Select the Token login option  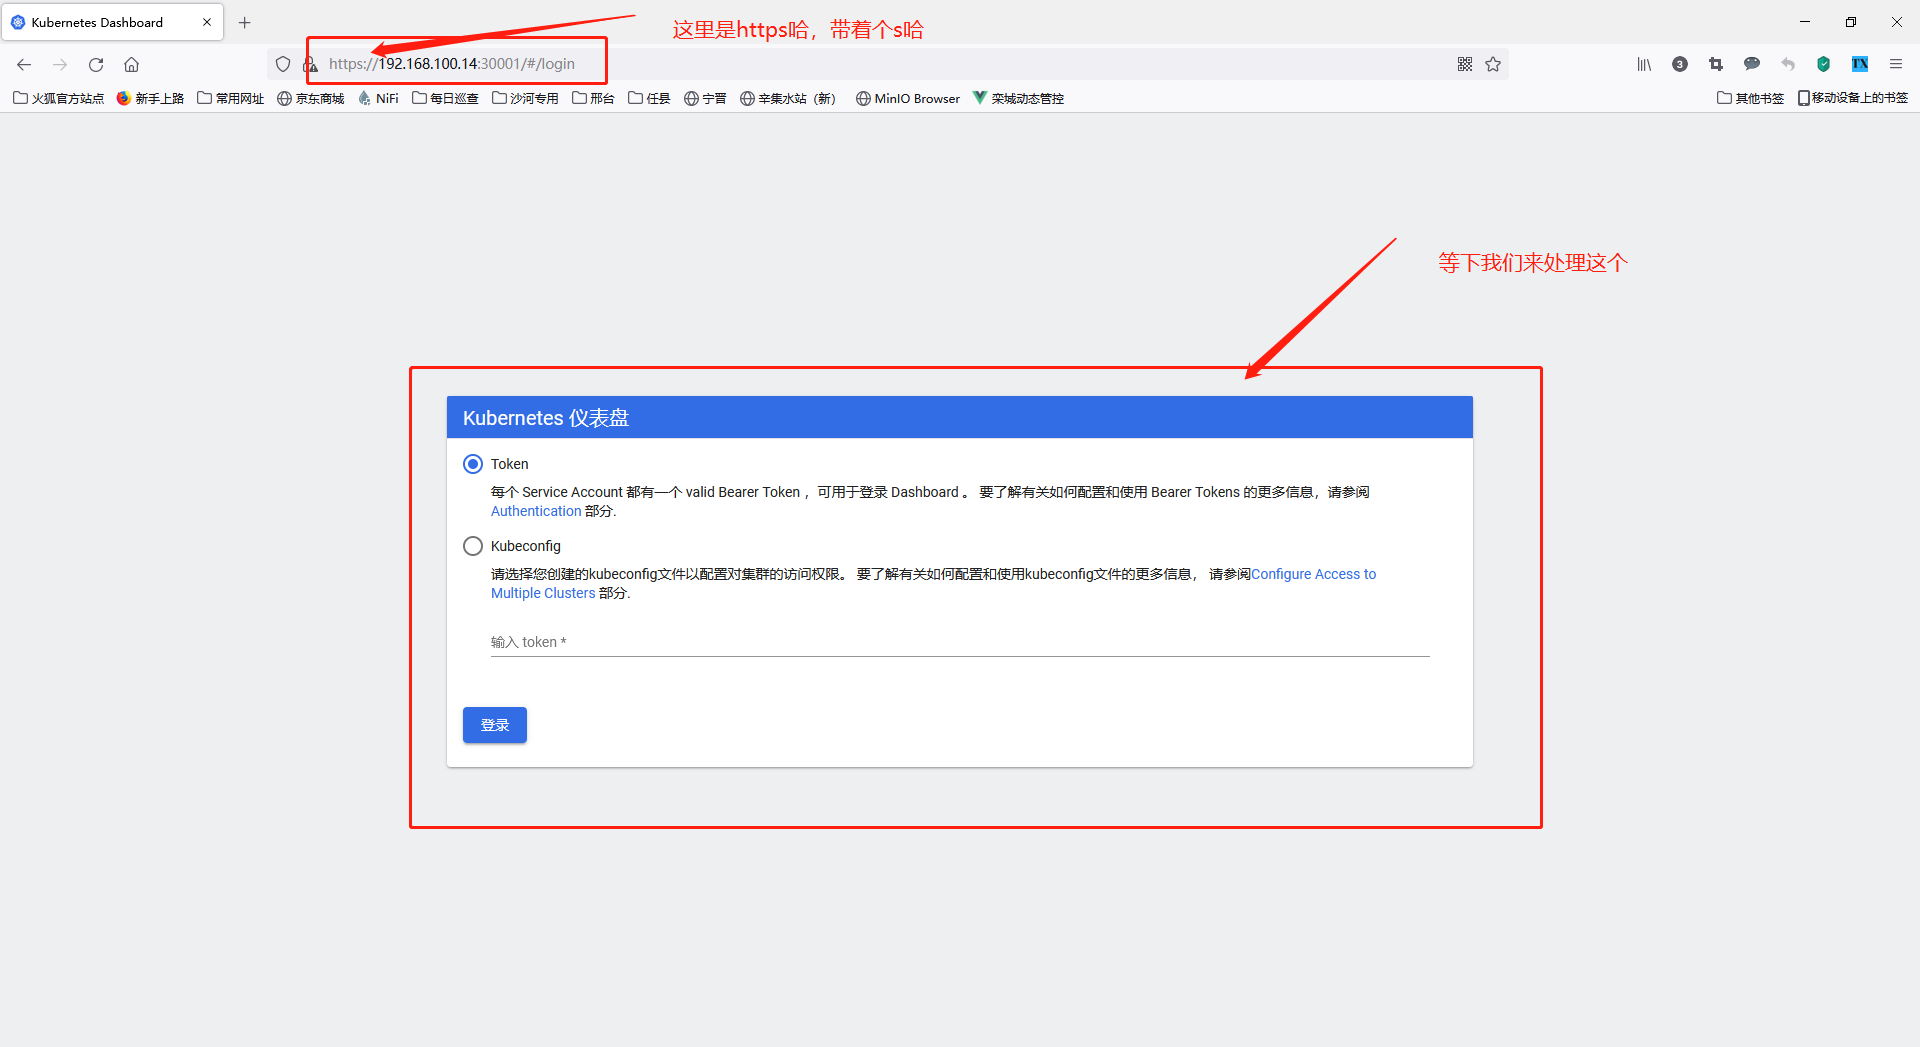pyautogui.click(x=473, y=464)
